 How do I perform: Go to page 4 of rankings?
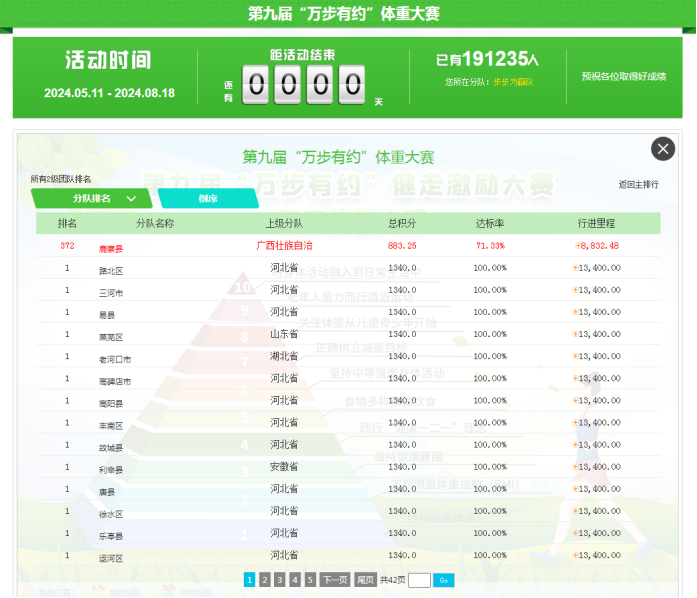[x=295, y=580]
